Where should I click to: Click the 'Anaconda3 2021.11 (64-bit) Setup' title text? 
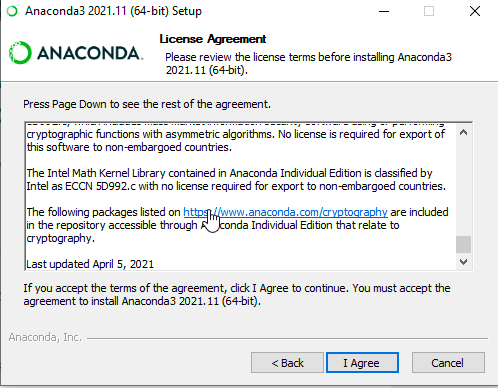(113, 11)
